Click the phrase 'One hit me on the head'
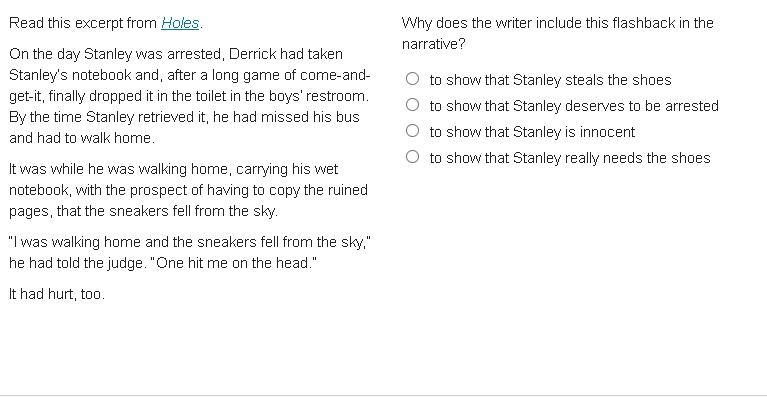 click(234, 263)
